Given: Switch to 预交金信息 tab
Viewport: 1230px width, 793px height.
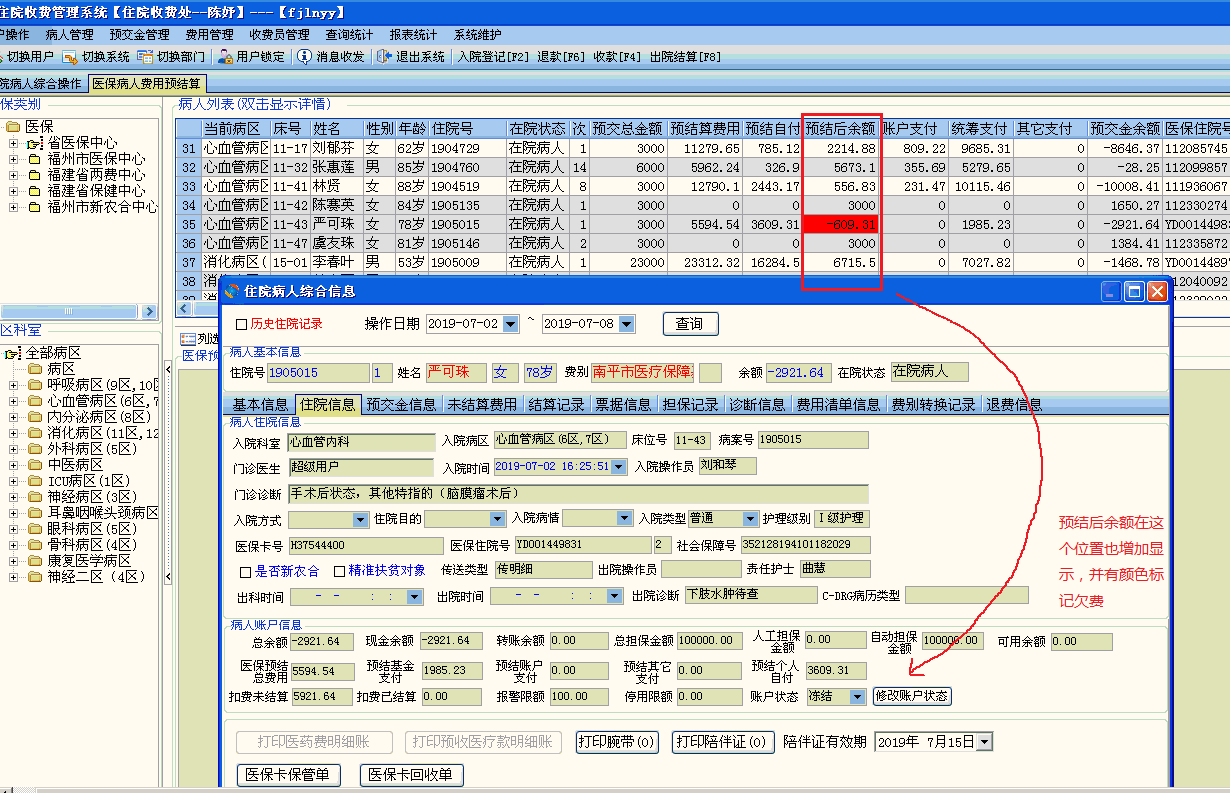Looking at the screenshot, I should pyautogui.click(x=401, y=405).
